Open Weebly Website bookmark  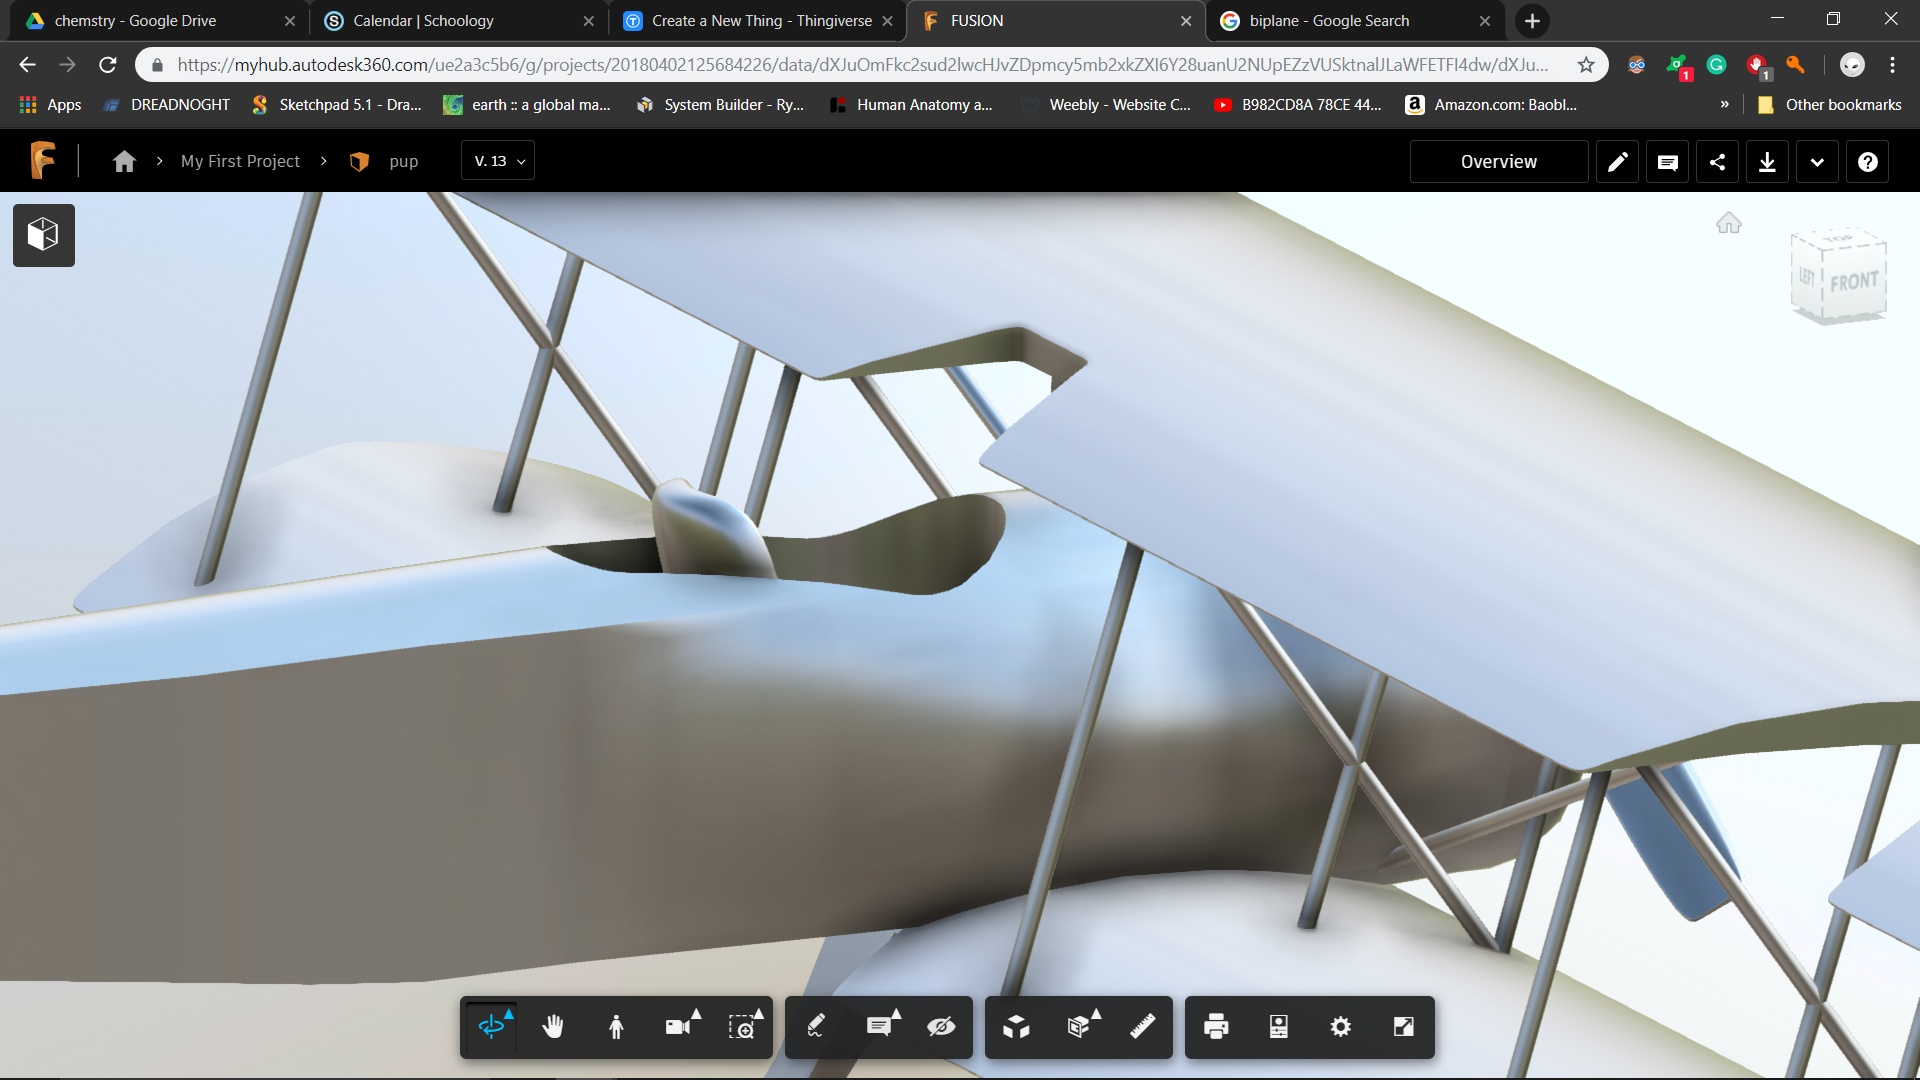click(x=1107, y=105)
